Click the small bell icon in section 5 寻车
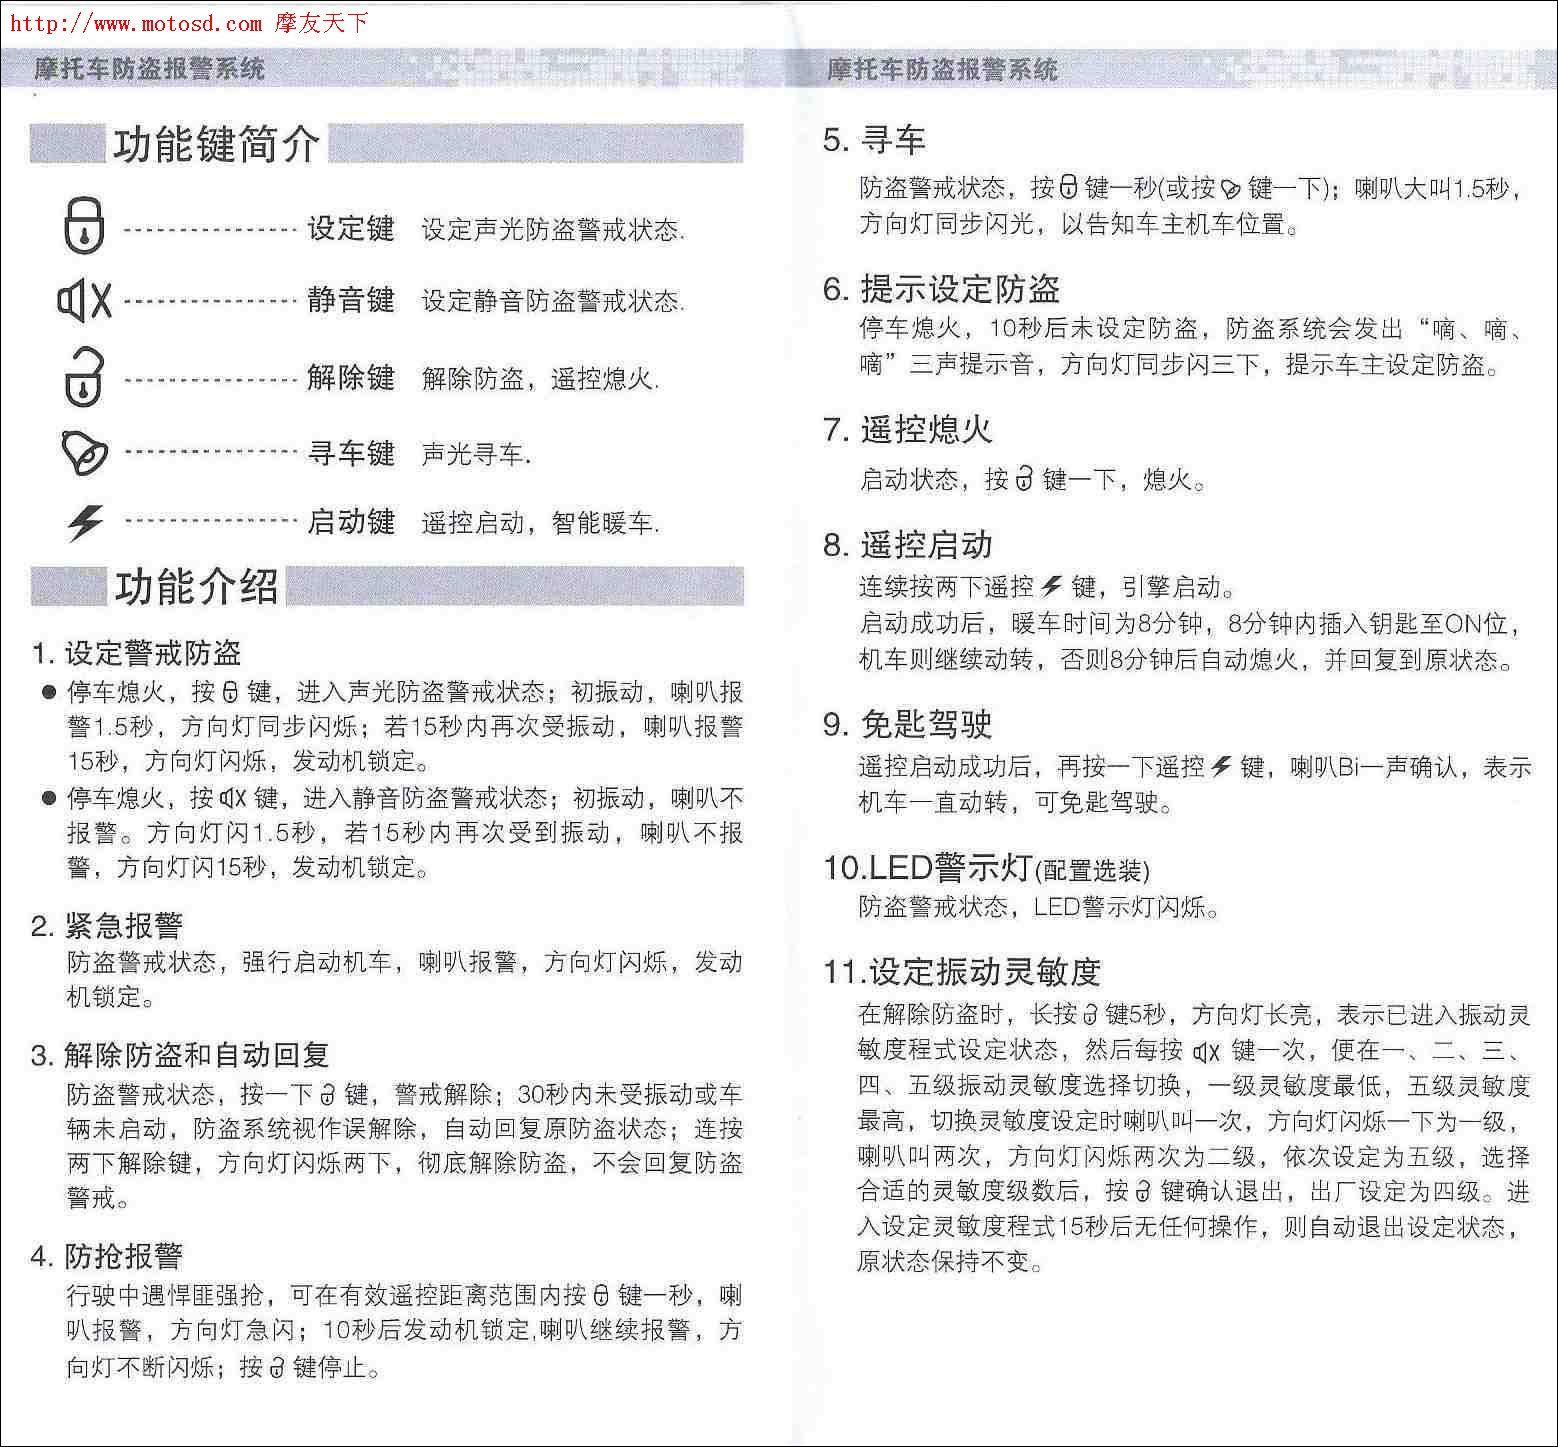Viewport: 1558px width, 1447px height. [x=1231, y=189]
